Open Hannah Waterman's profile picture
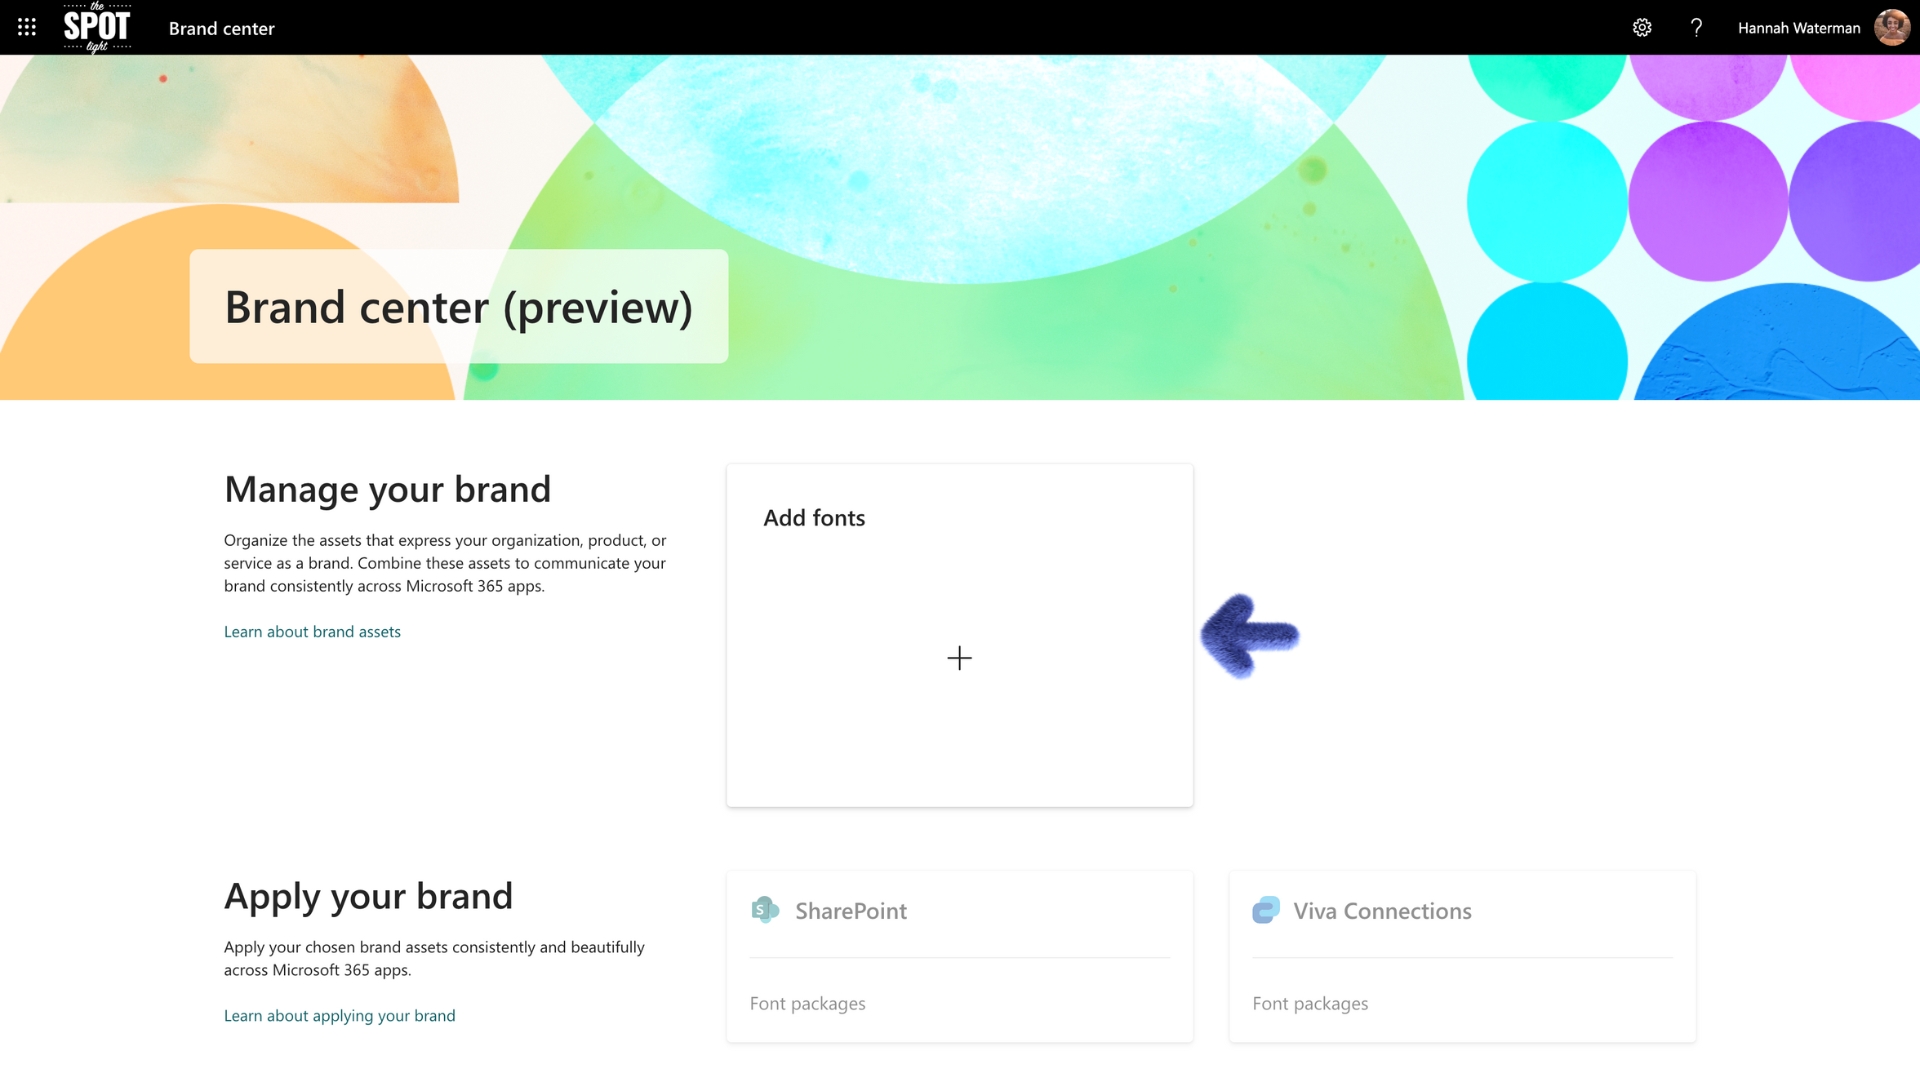Image resolution: width=1920 pixels, height=1080 pixels. (1892, 27)
